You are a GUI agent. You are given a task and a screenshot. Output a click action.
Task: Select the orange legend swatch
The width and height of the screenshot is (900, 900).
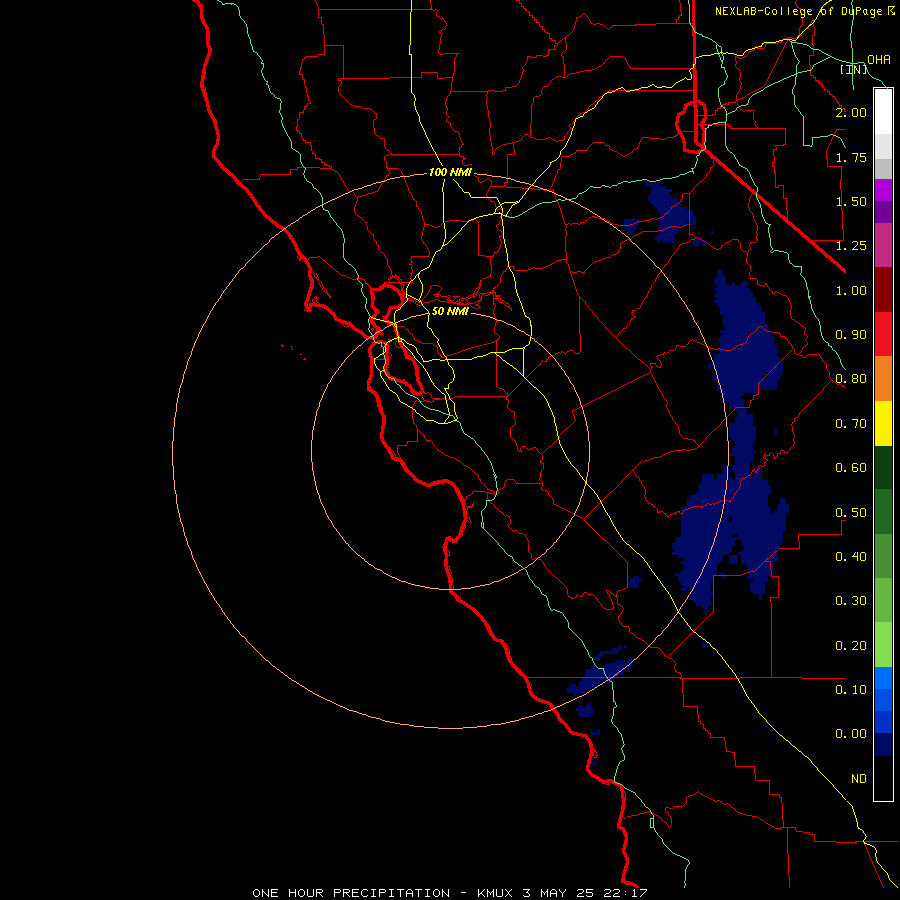[x=883, y=379]
